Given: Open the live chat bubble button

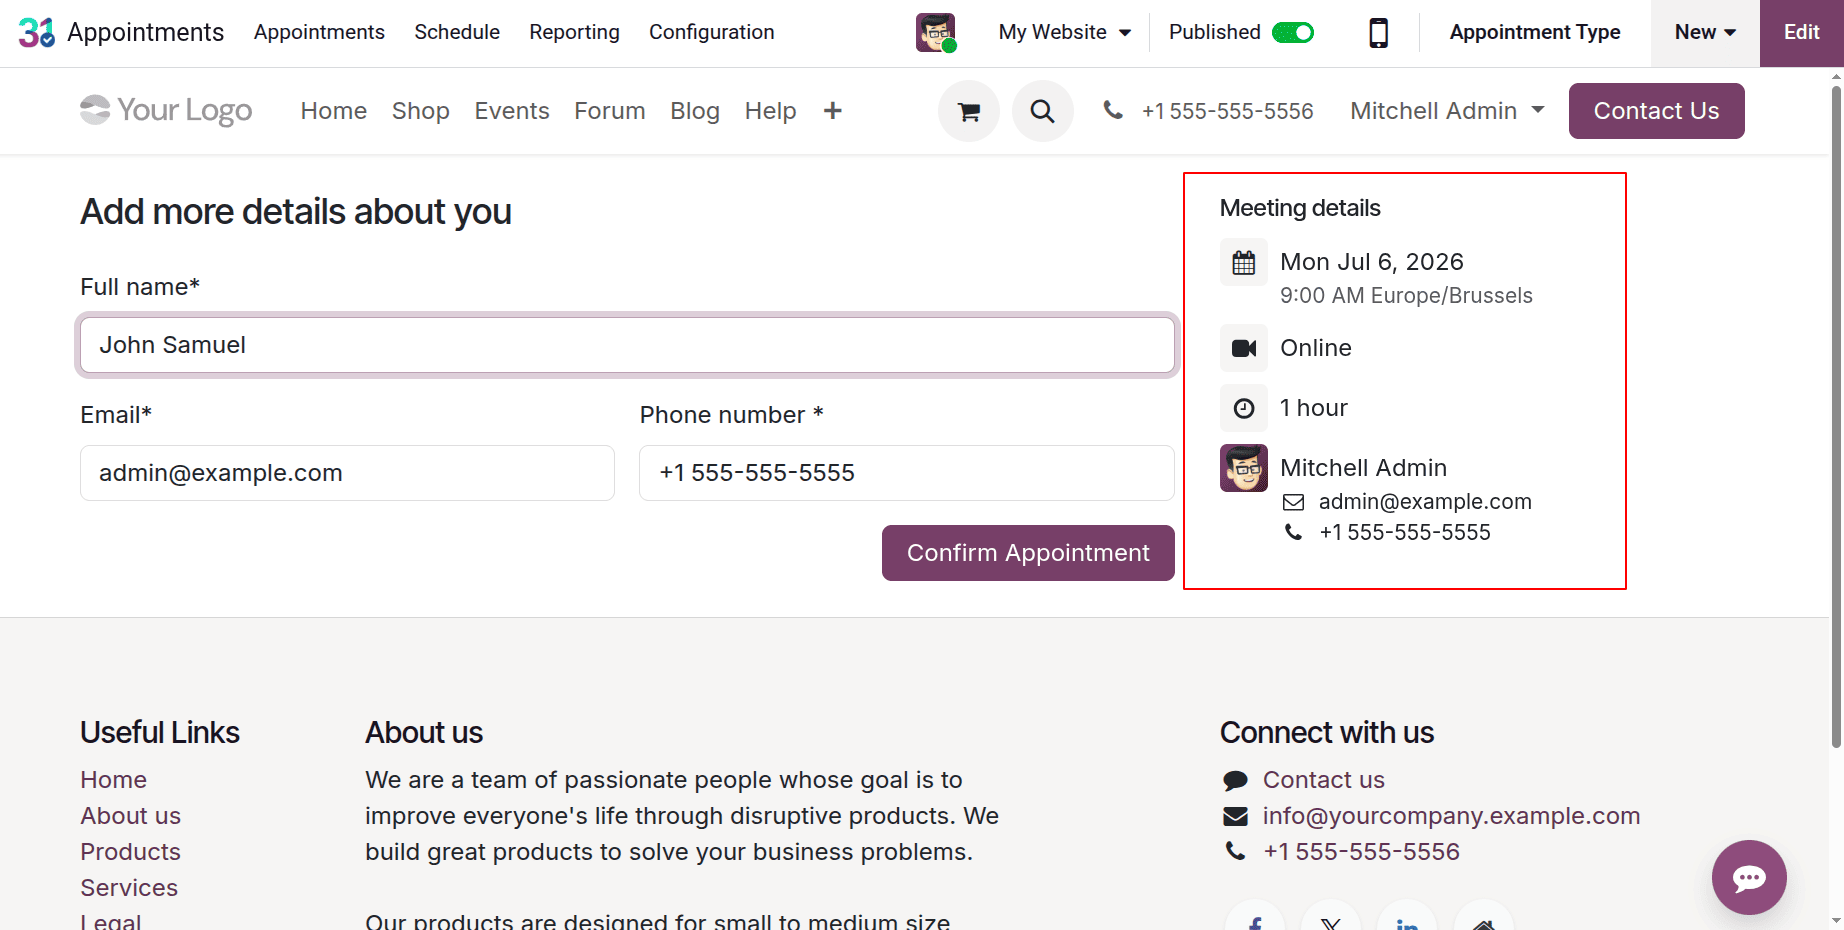Looking at the screenshot, I should (x=1749, y=877).
